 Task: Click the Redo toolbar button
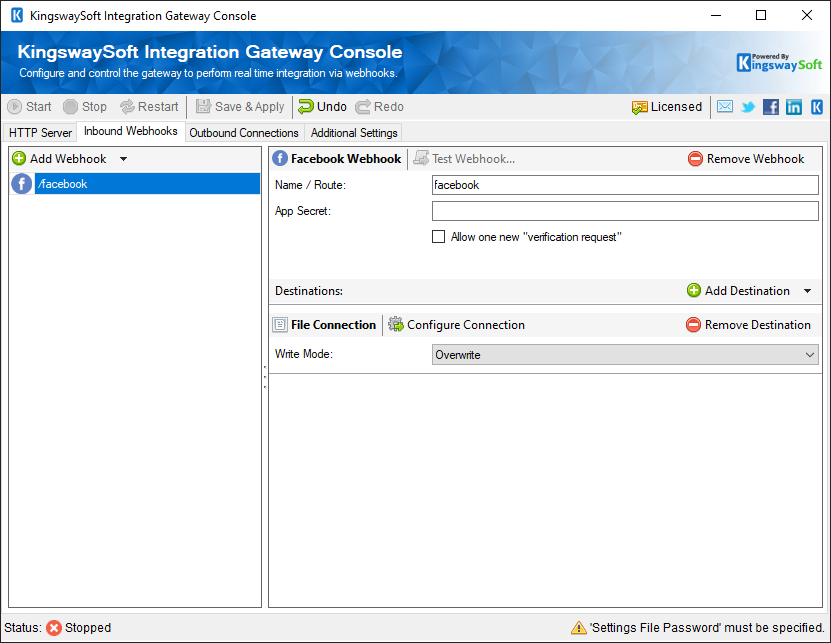[x=379, y=107]
